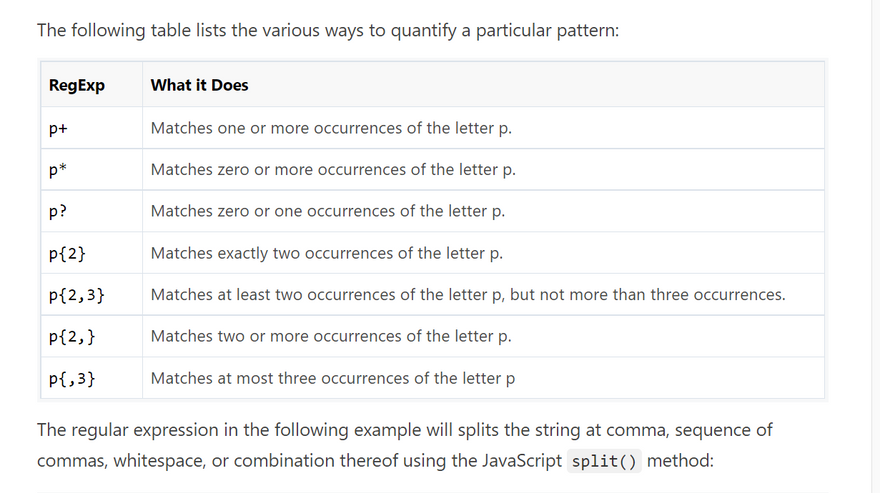Click description 'Matches two or more occurrences'
This screenshot has width=880, height=493.
pos(331,337)
